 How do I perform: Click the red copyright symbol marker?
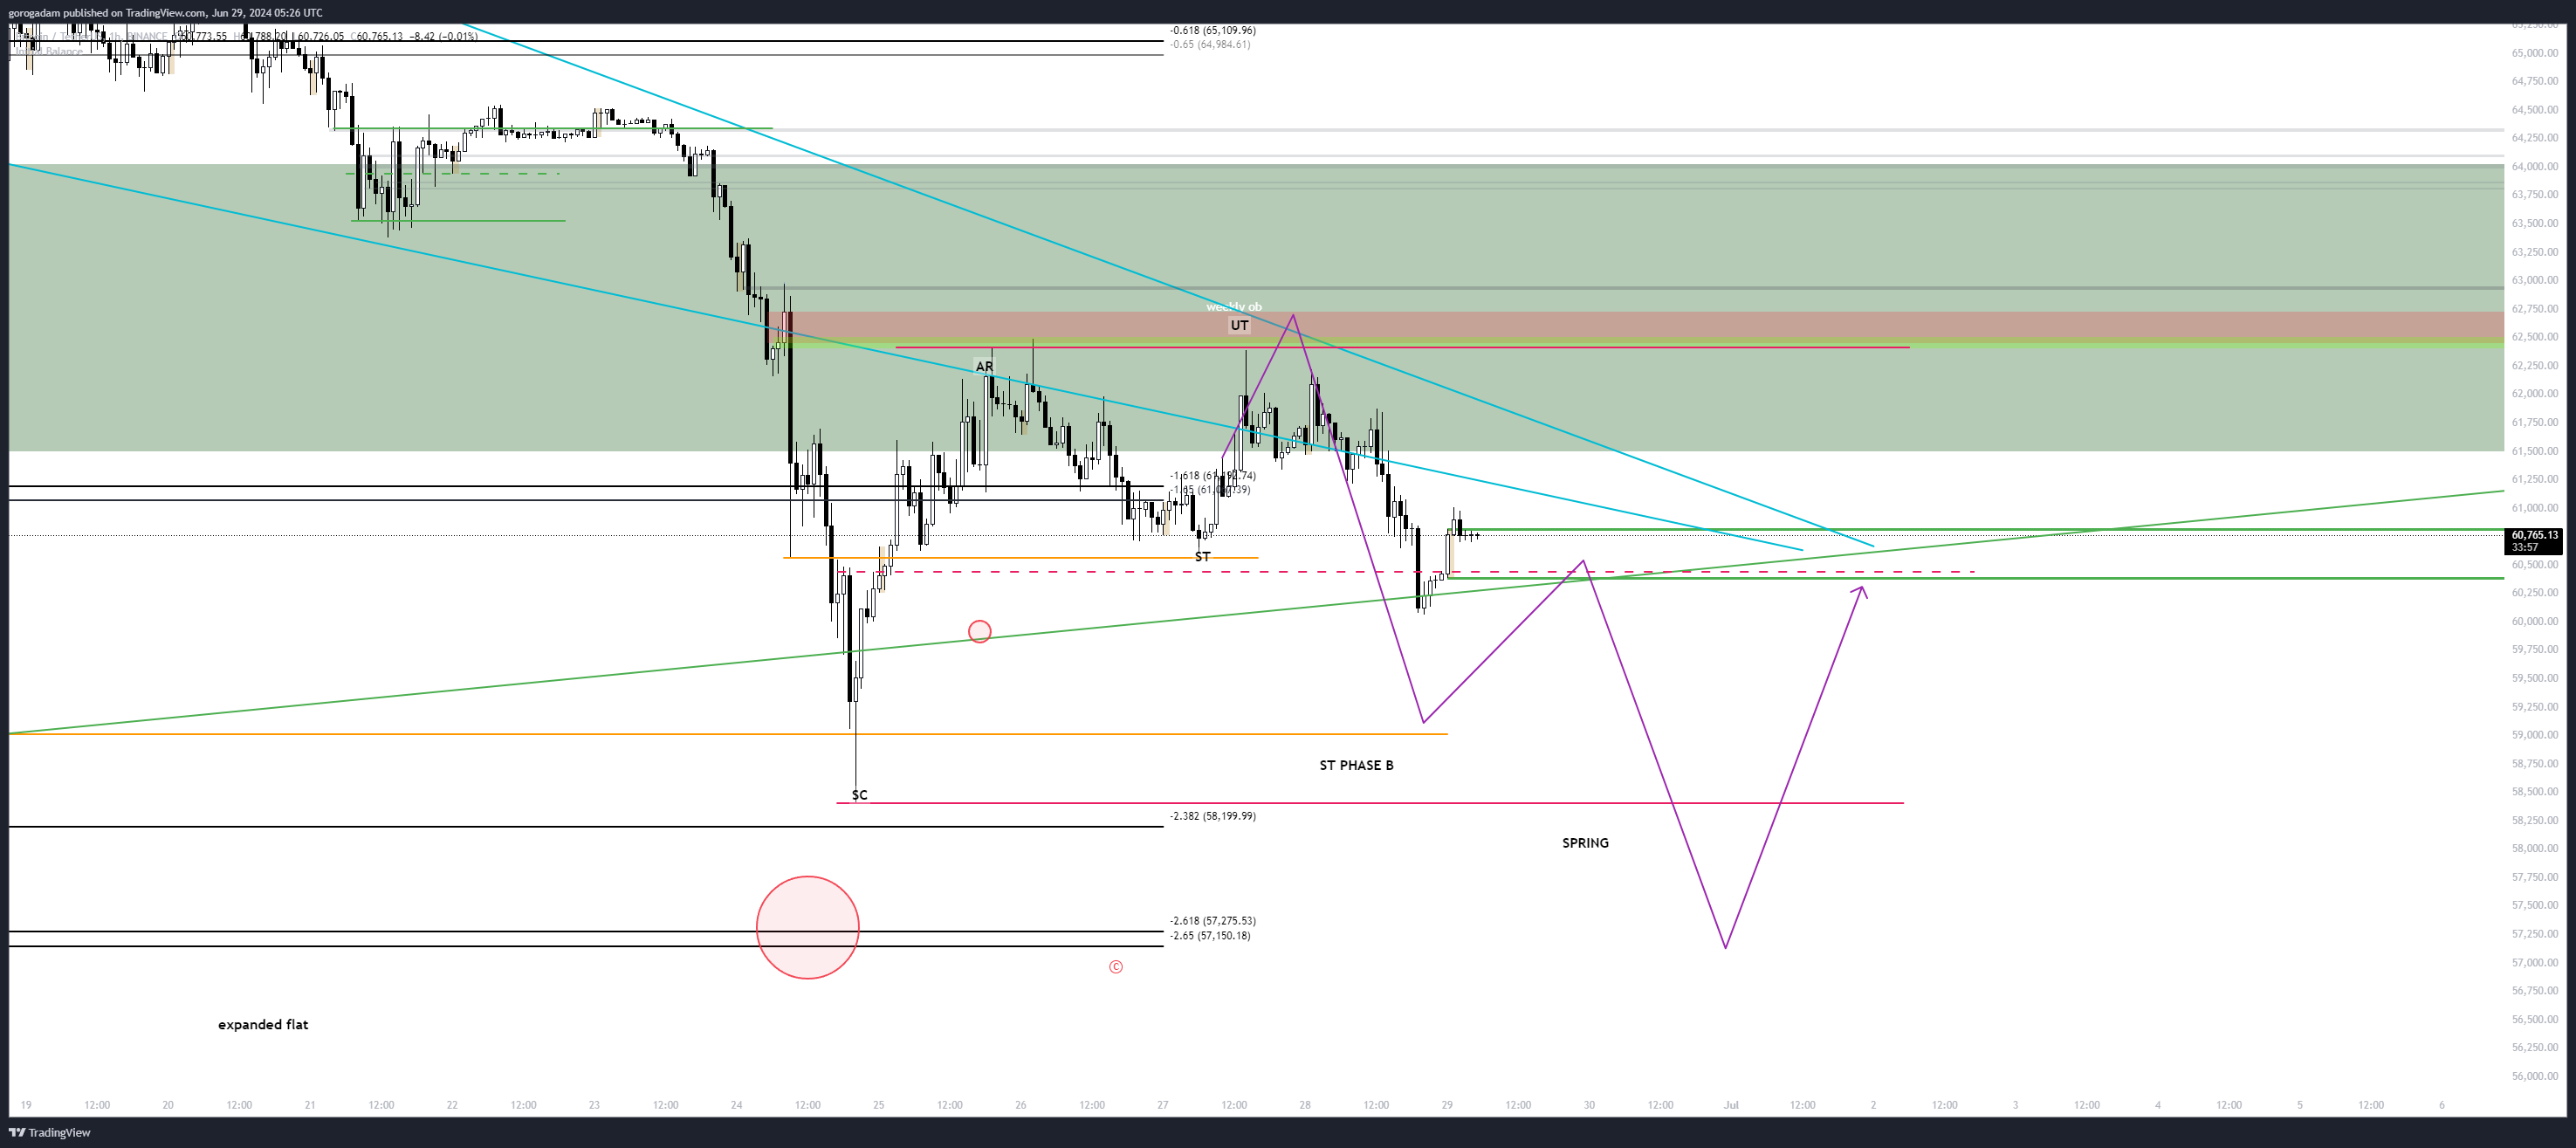(x=1115, y=967)
